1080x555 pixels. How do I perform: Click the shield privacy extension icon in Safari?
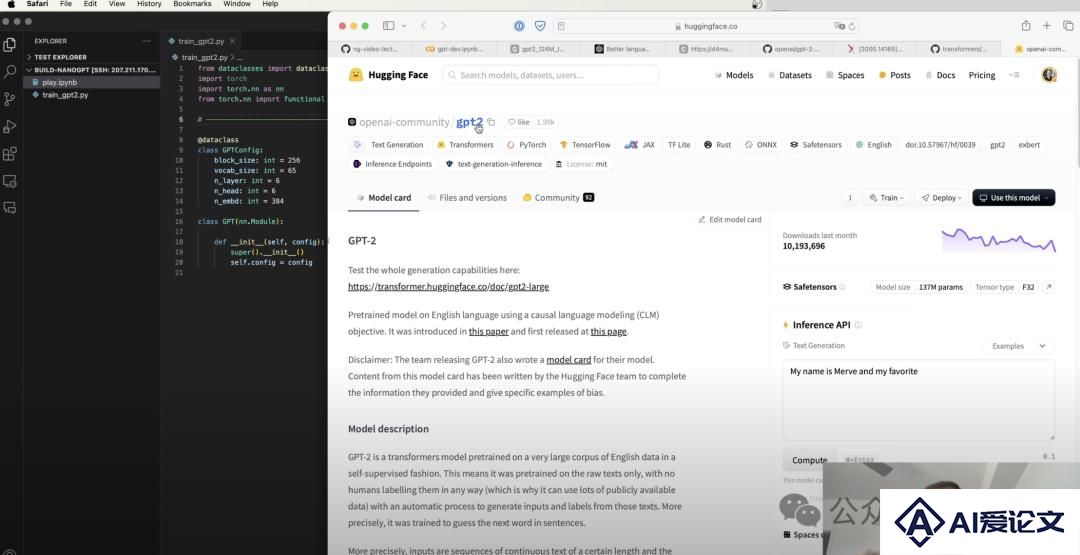click(541, 25)
